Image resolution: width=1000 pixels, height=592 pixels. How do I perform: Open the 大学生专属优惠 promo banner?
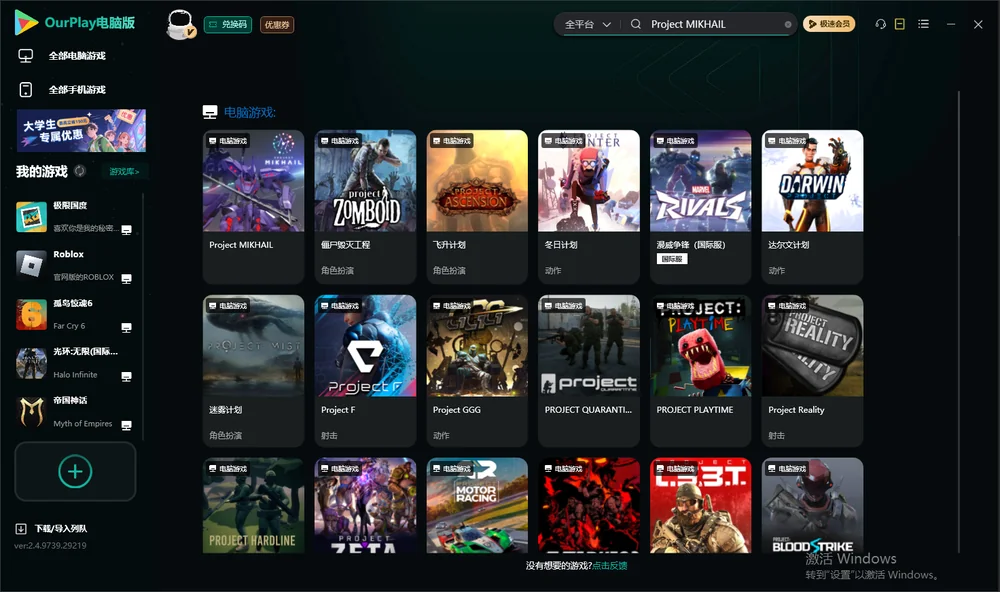82,130
